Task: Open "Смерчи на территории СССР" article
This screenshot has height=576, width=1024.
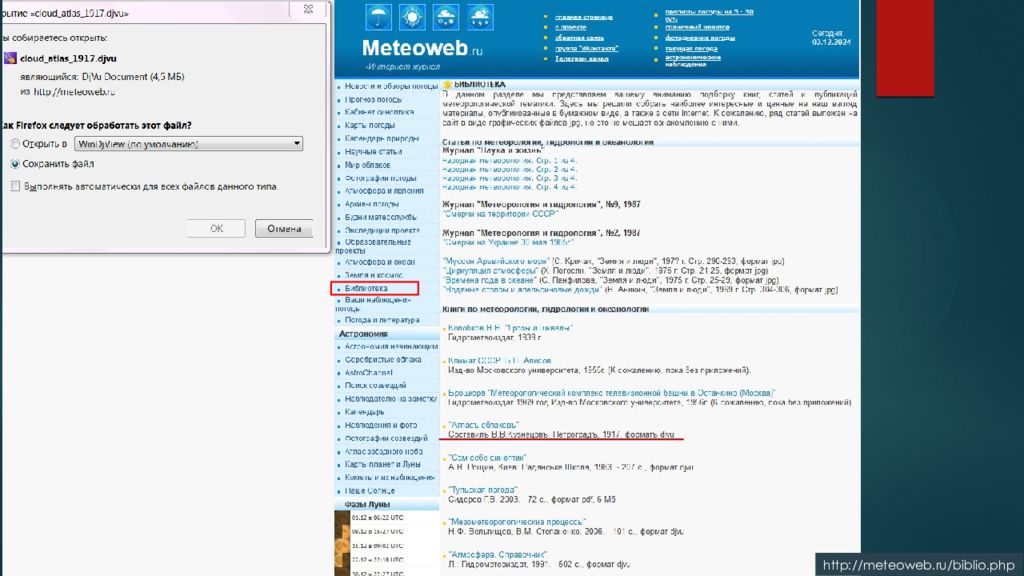Action: [x=500, y=214]
